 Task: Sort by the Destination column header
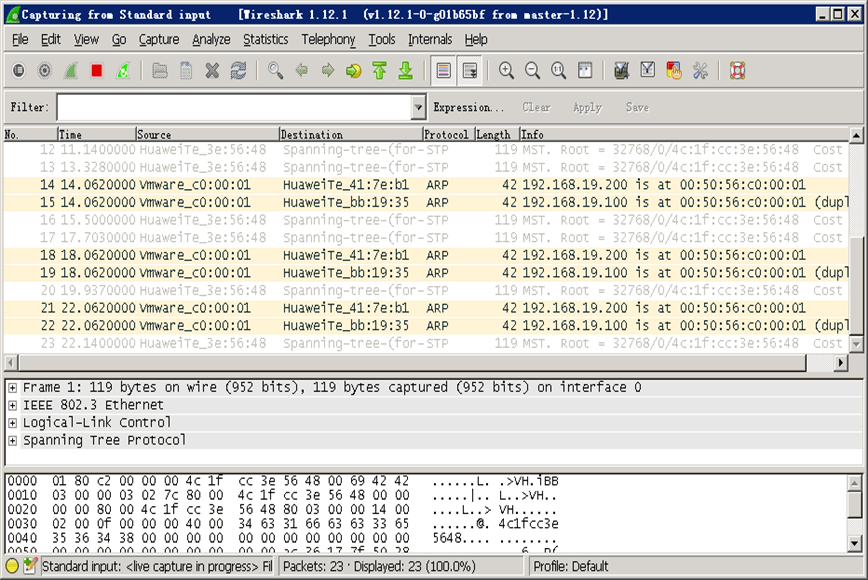coord(350,134)
